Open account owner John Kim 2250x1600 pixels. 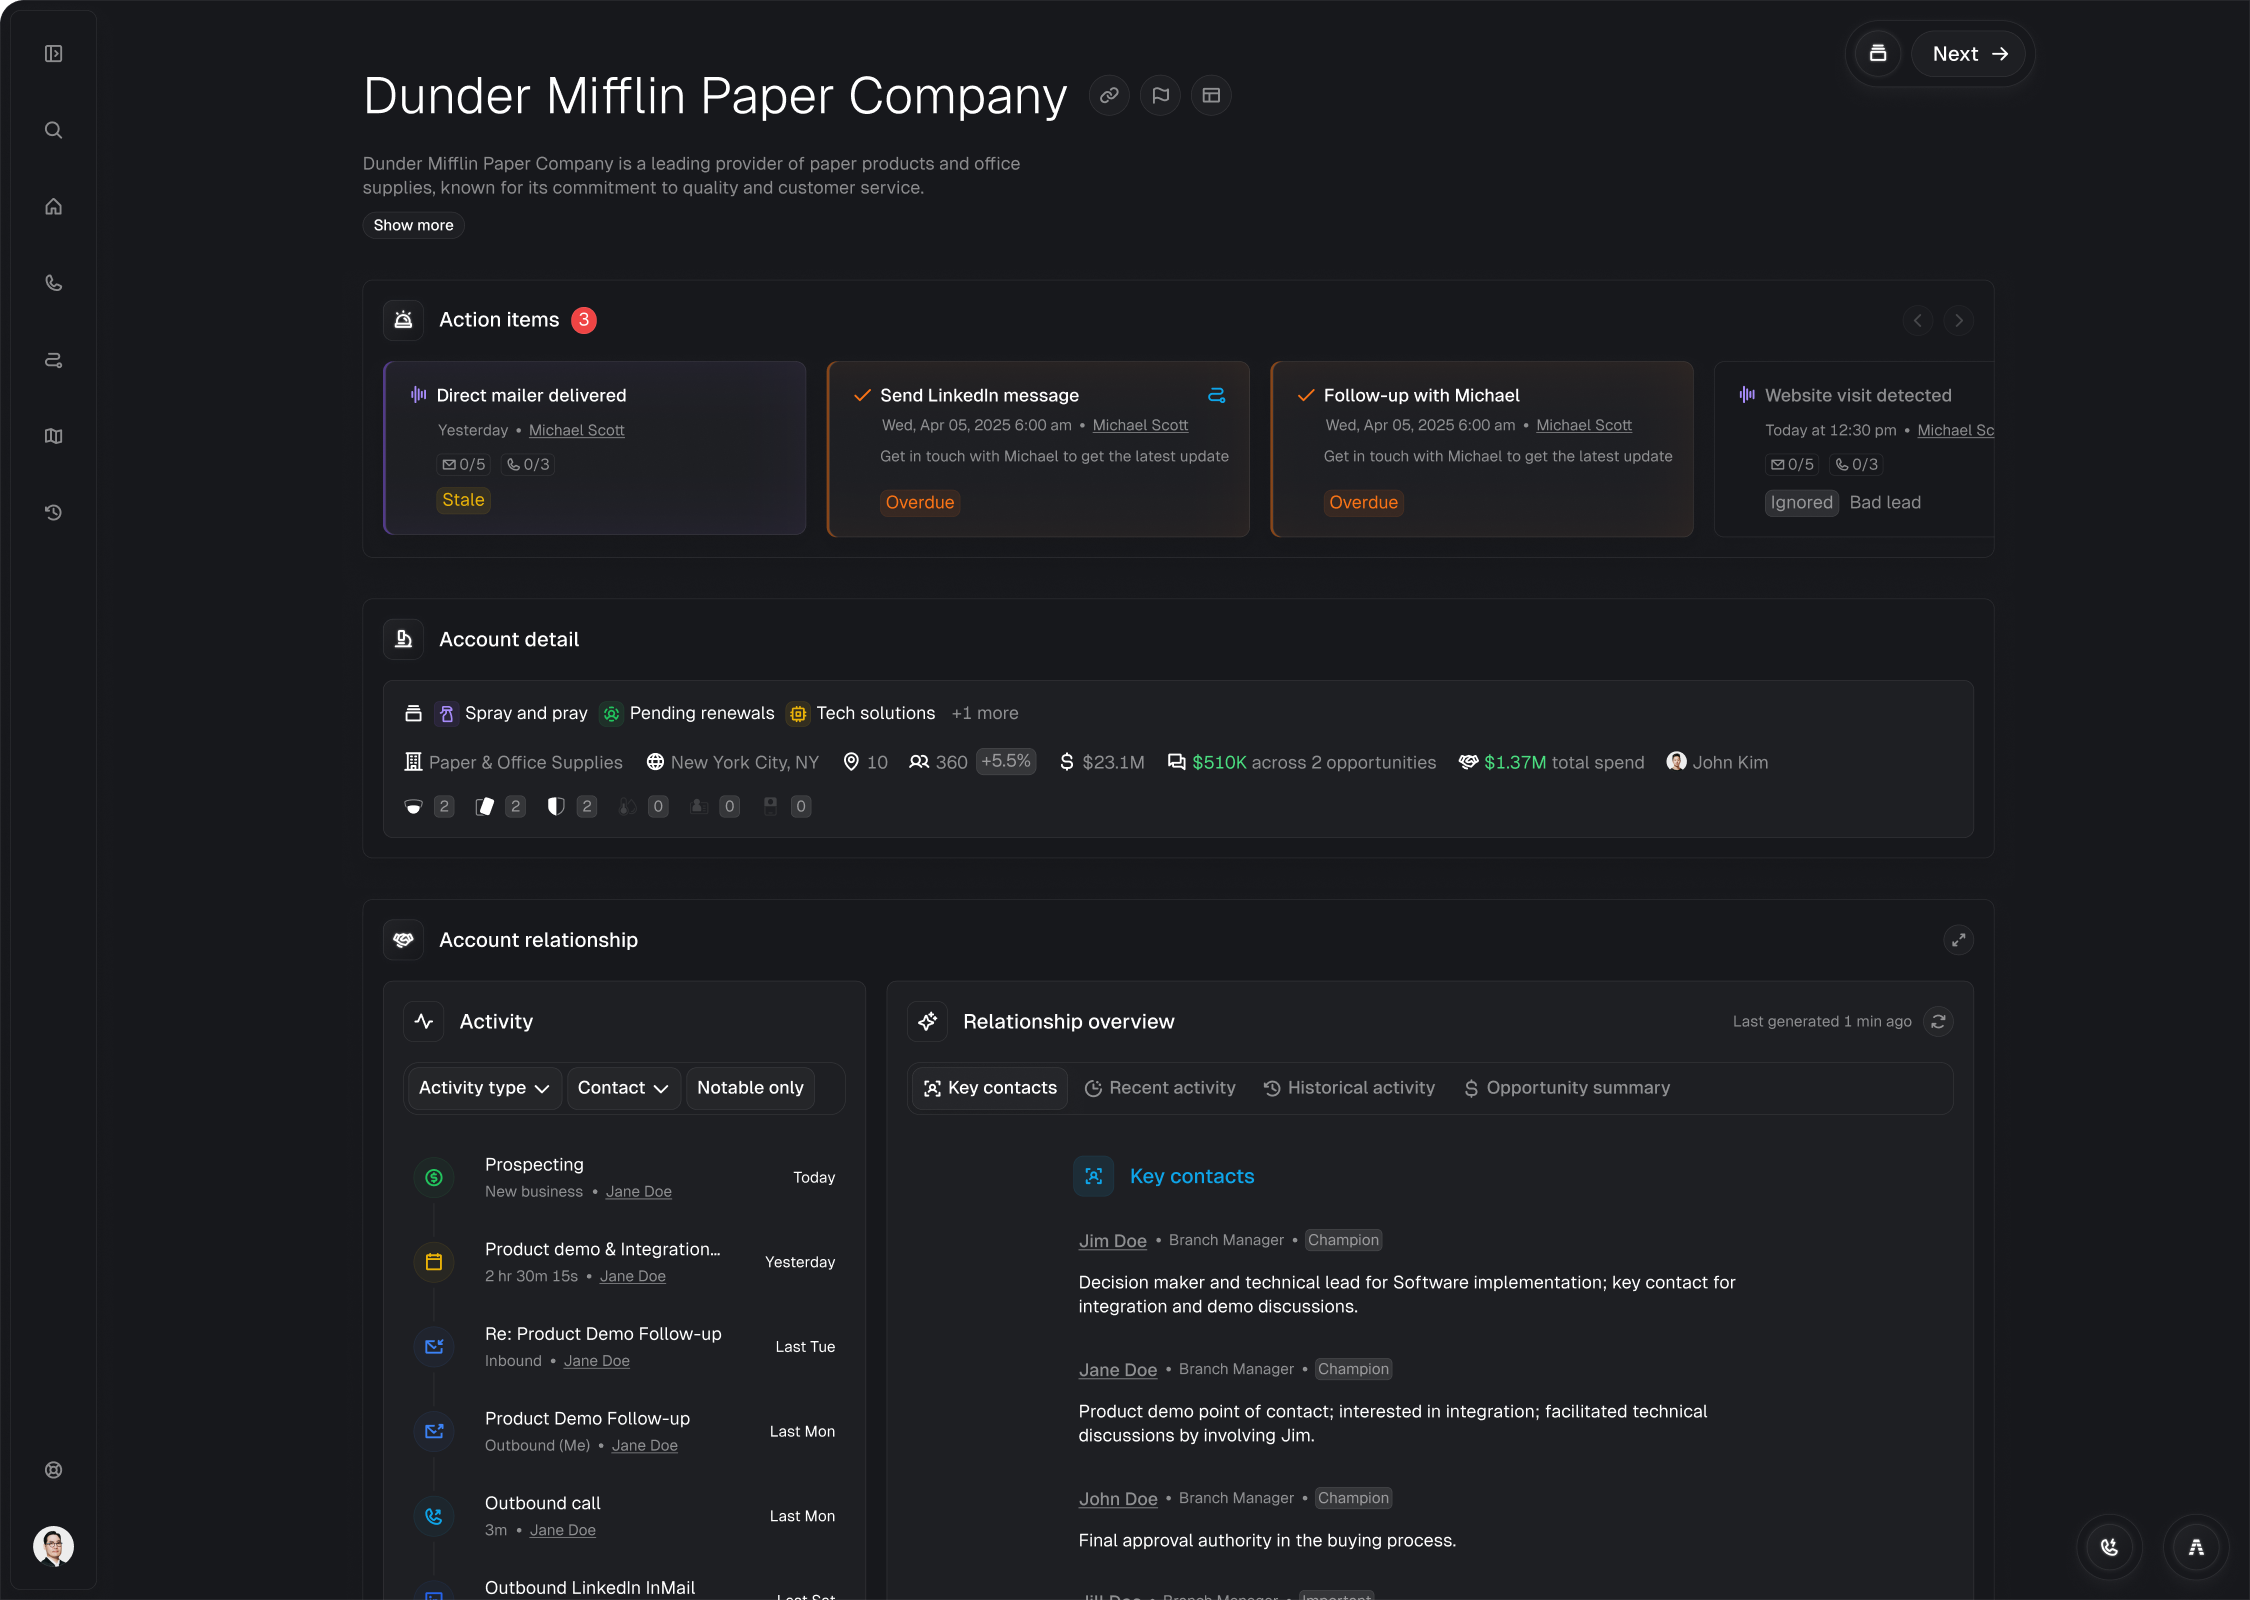point(1718,762)
